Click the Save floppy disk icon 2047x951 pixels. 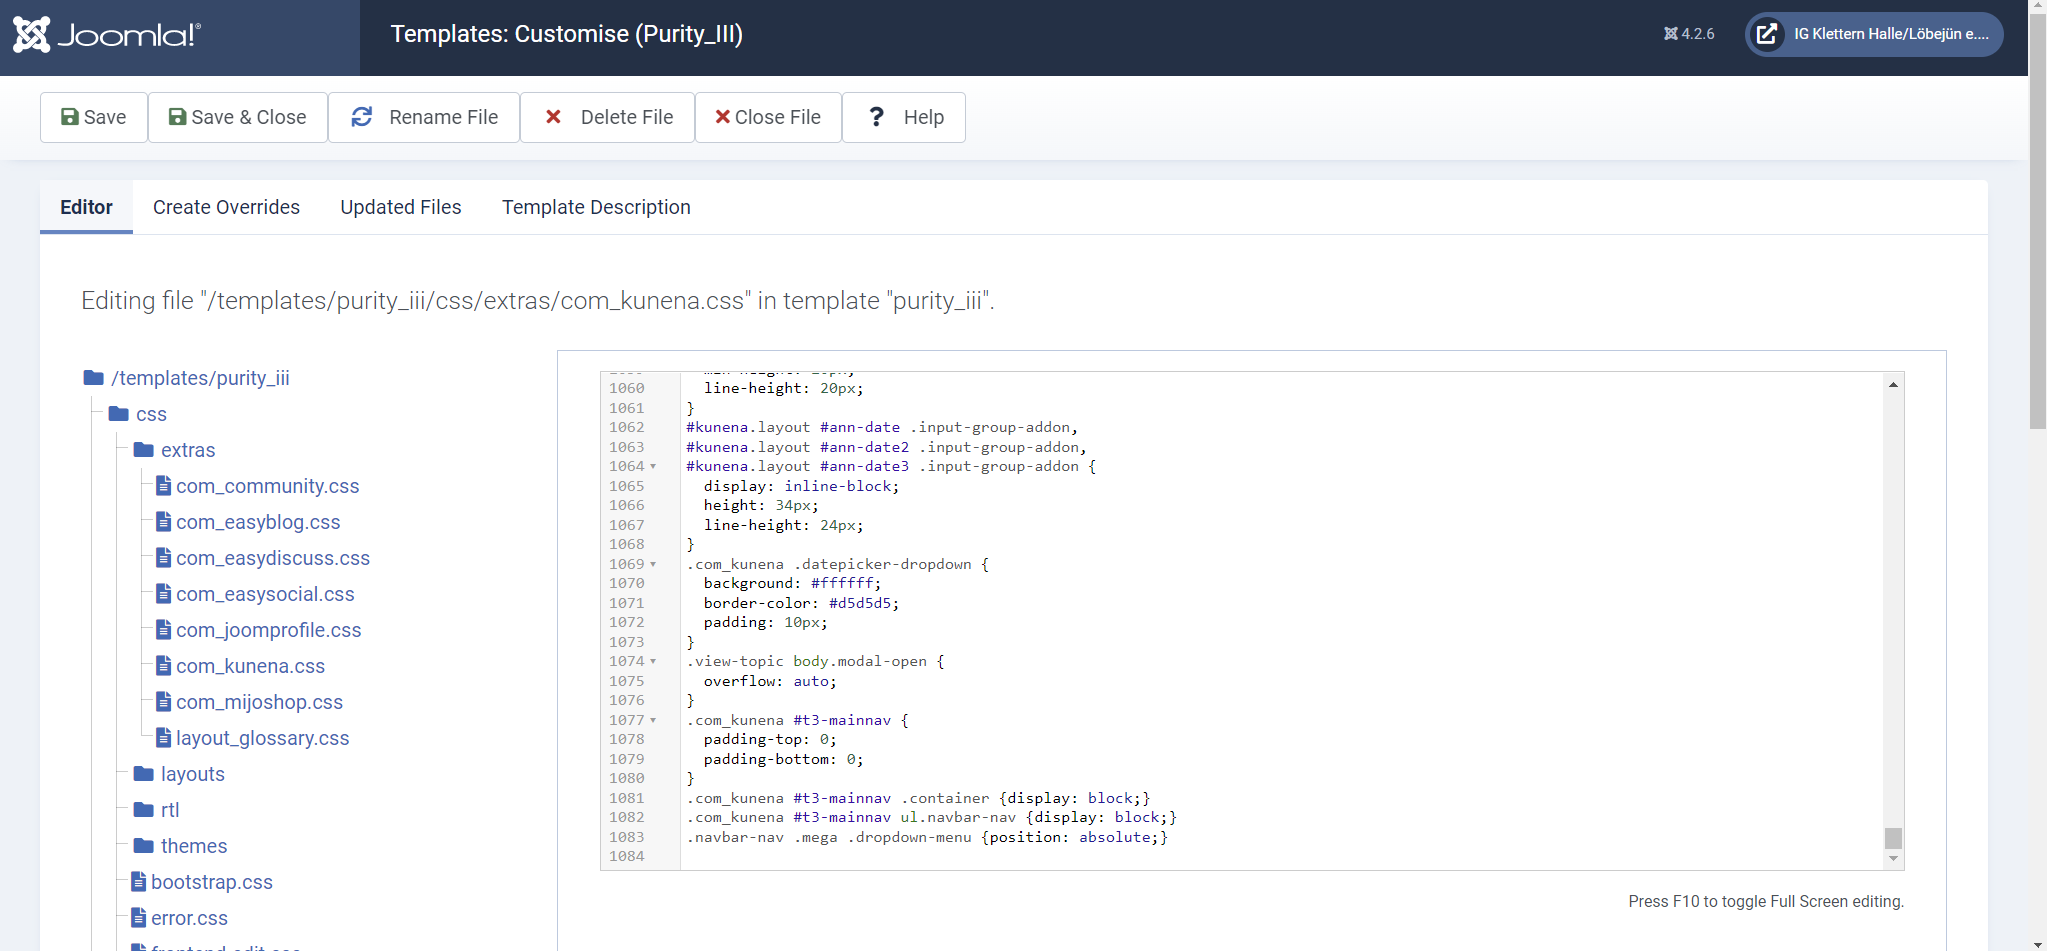tap(70, 117)
